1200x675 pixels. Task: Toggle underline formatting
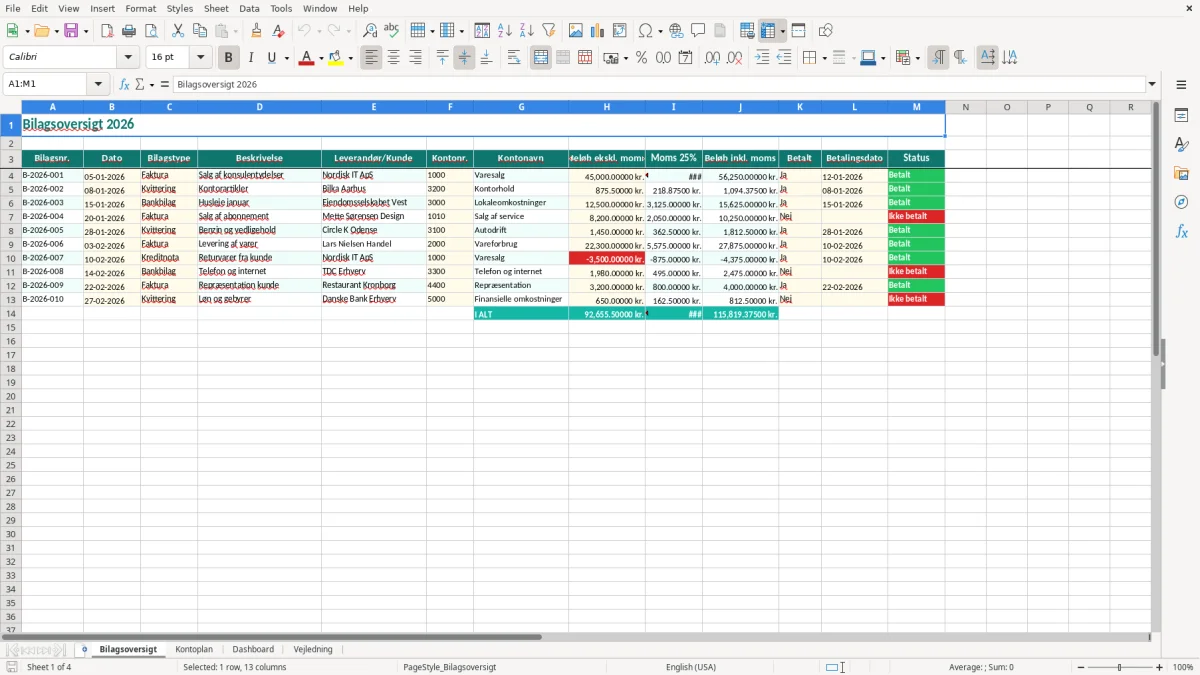coord(271,58)
